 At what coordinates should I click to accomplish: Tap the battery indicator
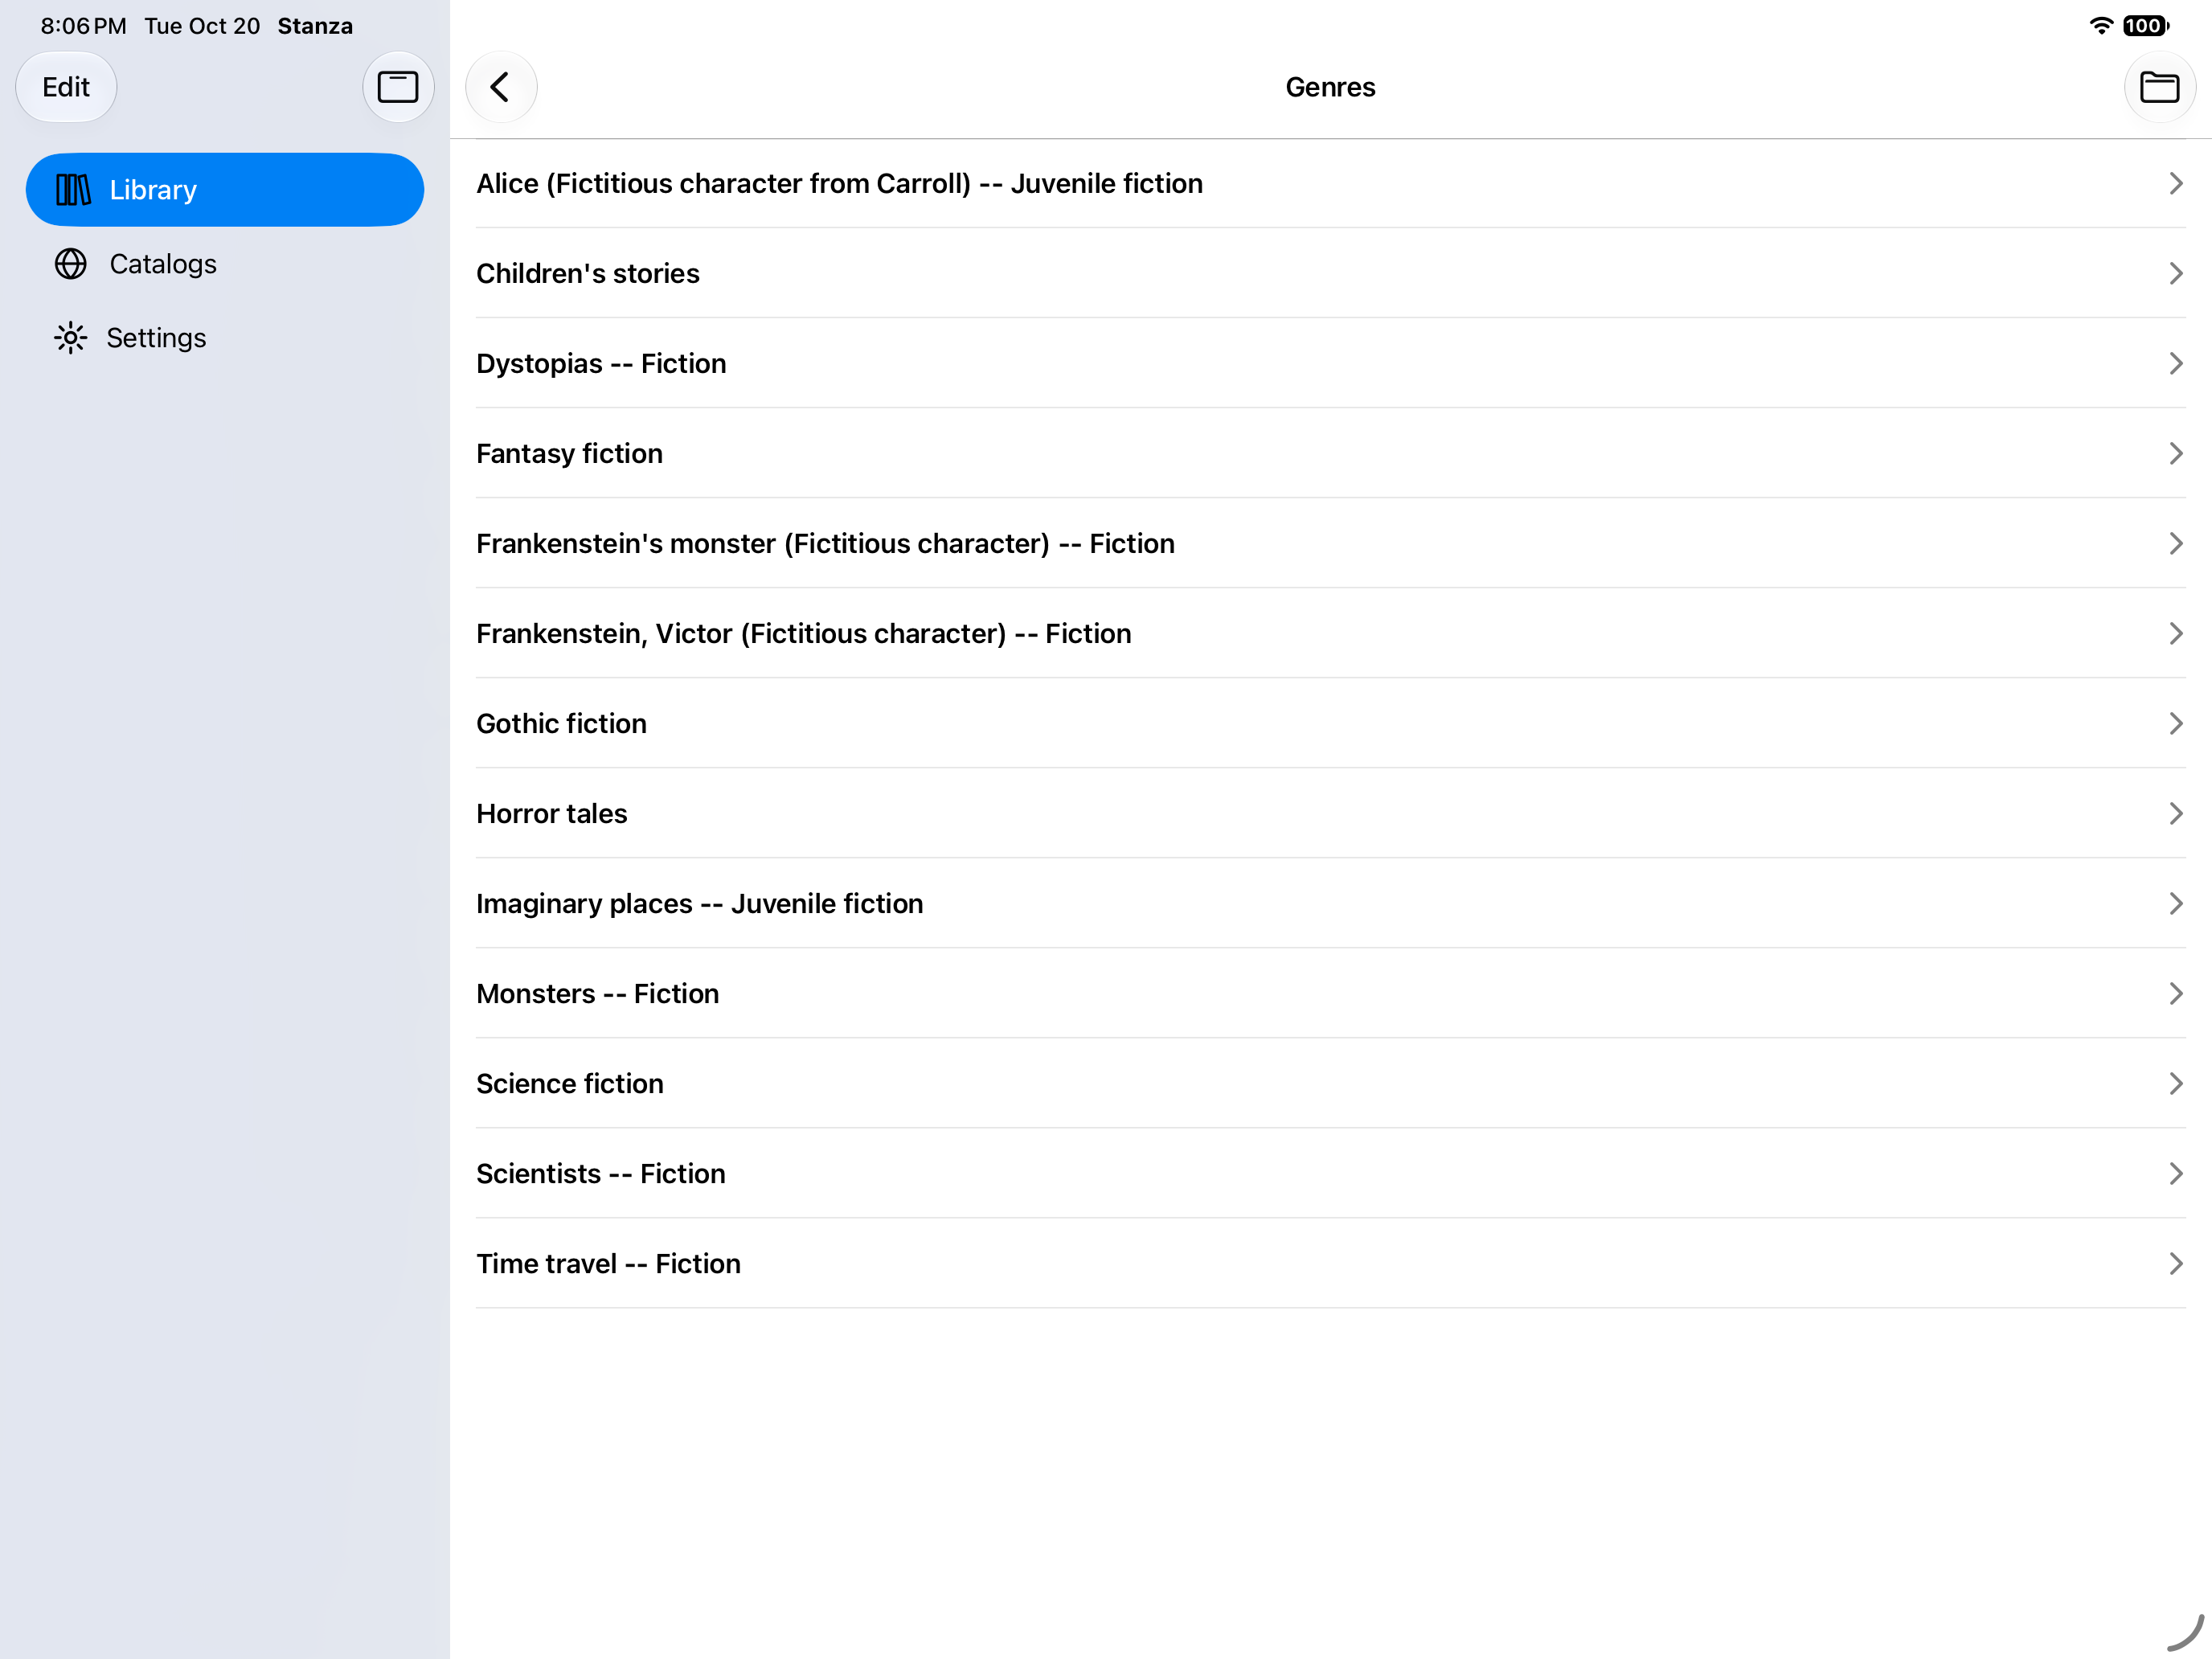click(2145, 26)
